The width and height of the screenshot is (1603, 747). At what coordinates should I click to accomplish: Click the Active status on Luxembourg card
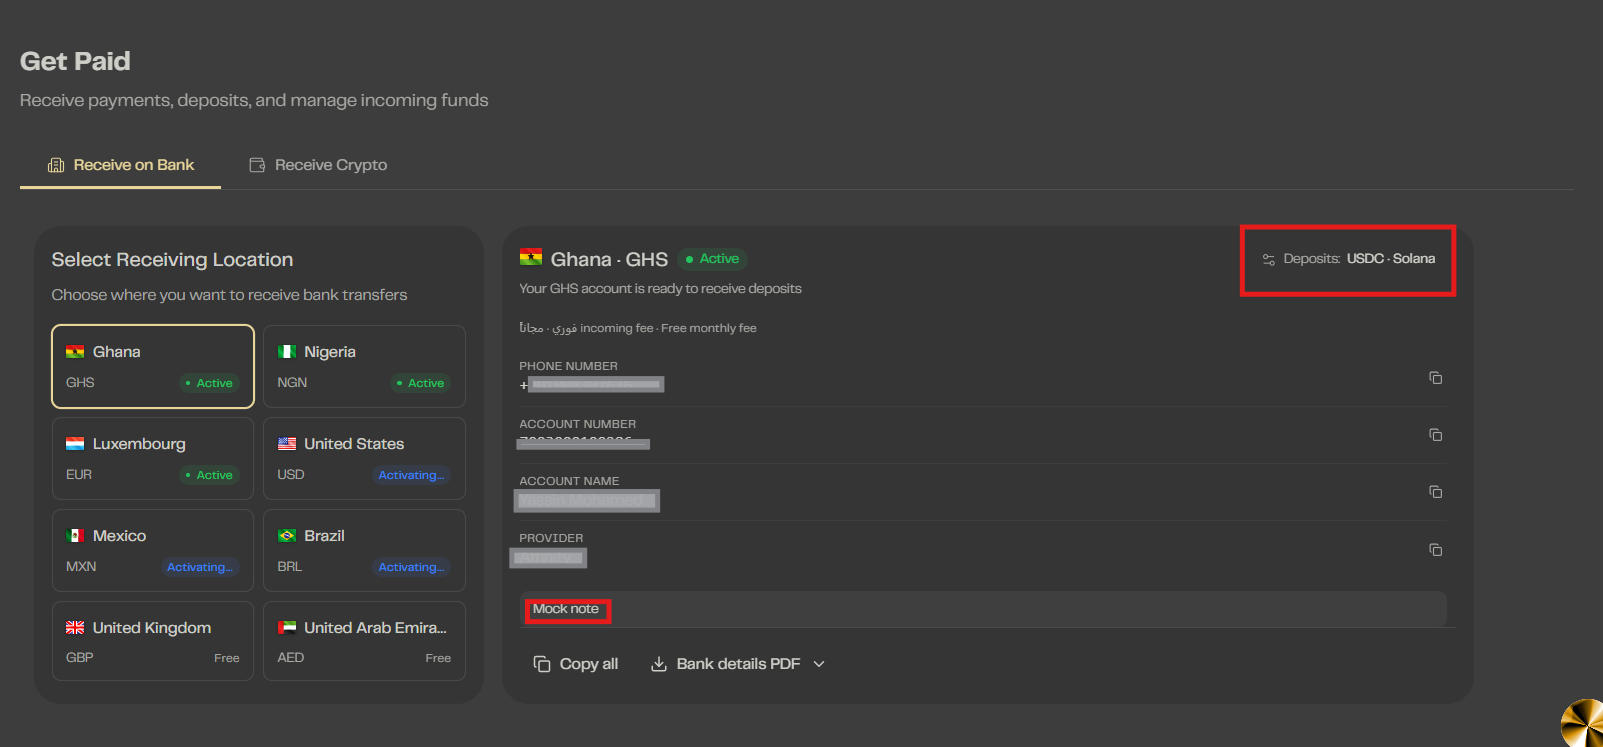(209, 475)
